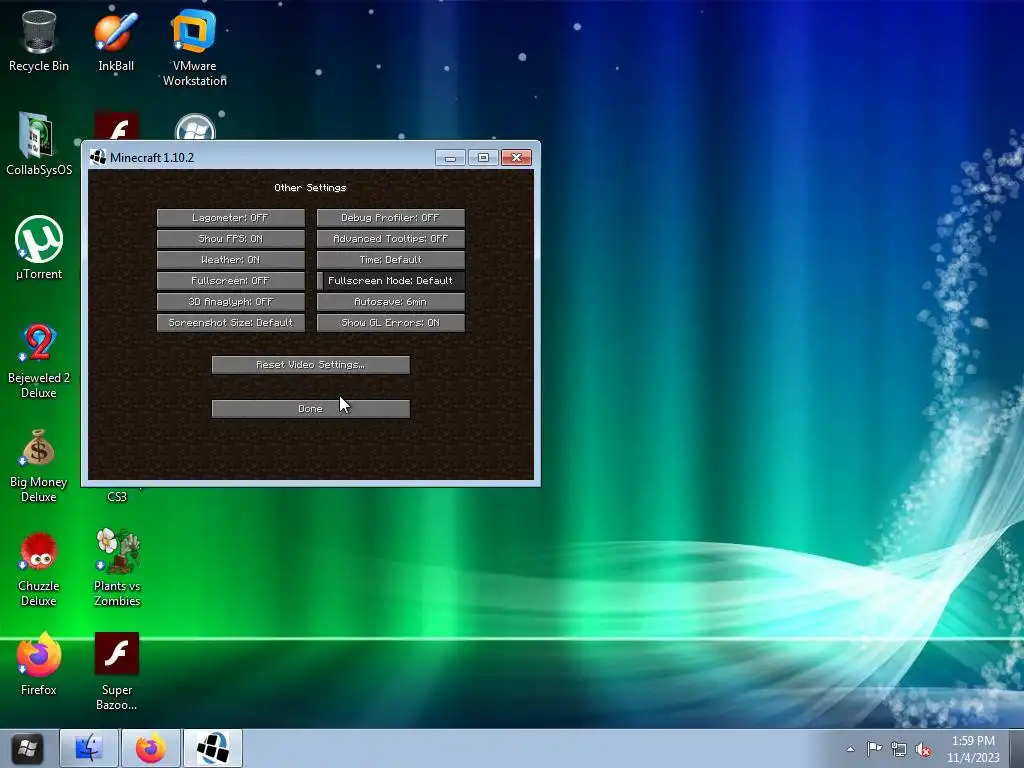The image size is (1024, 768).
Task: Show hidden tray icons arrow
Action: click(850, 749)
